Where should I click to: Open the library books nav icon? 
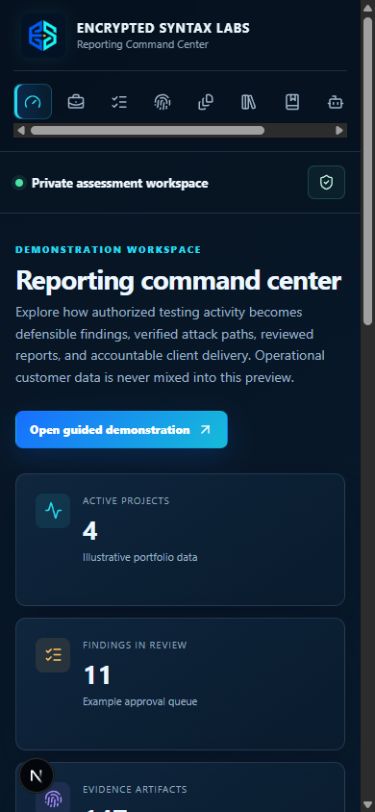click(249, 102)
